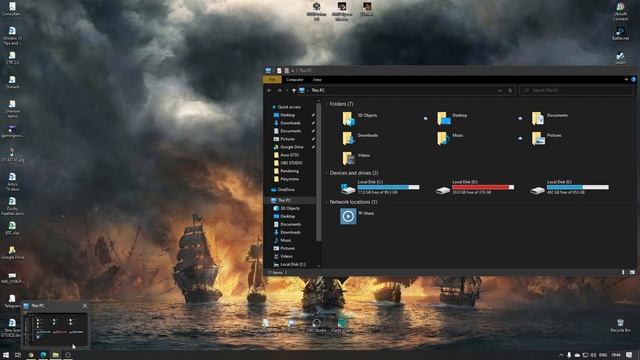Screen dimensions: 640x360
Task: Click the This PC taskbar preview thumbnail
Action: pos(55,329)
